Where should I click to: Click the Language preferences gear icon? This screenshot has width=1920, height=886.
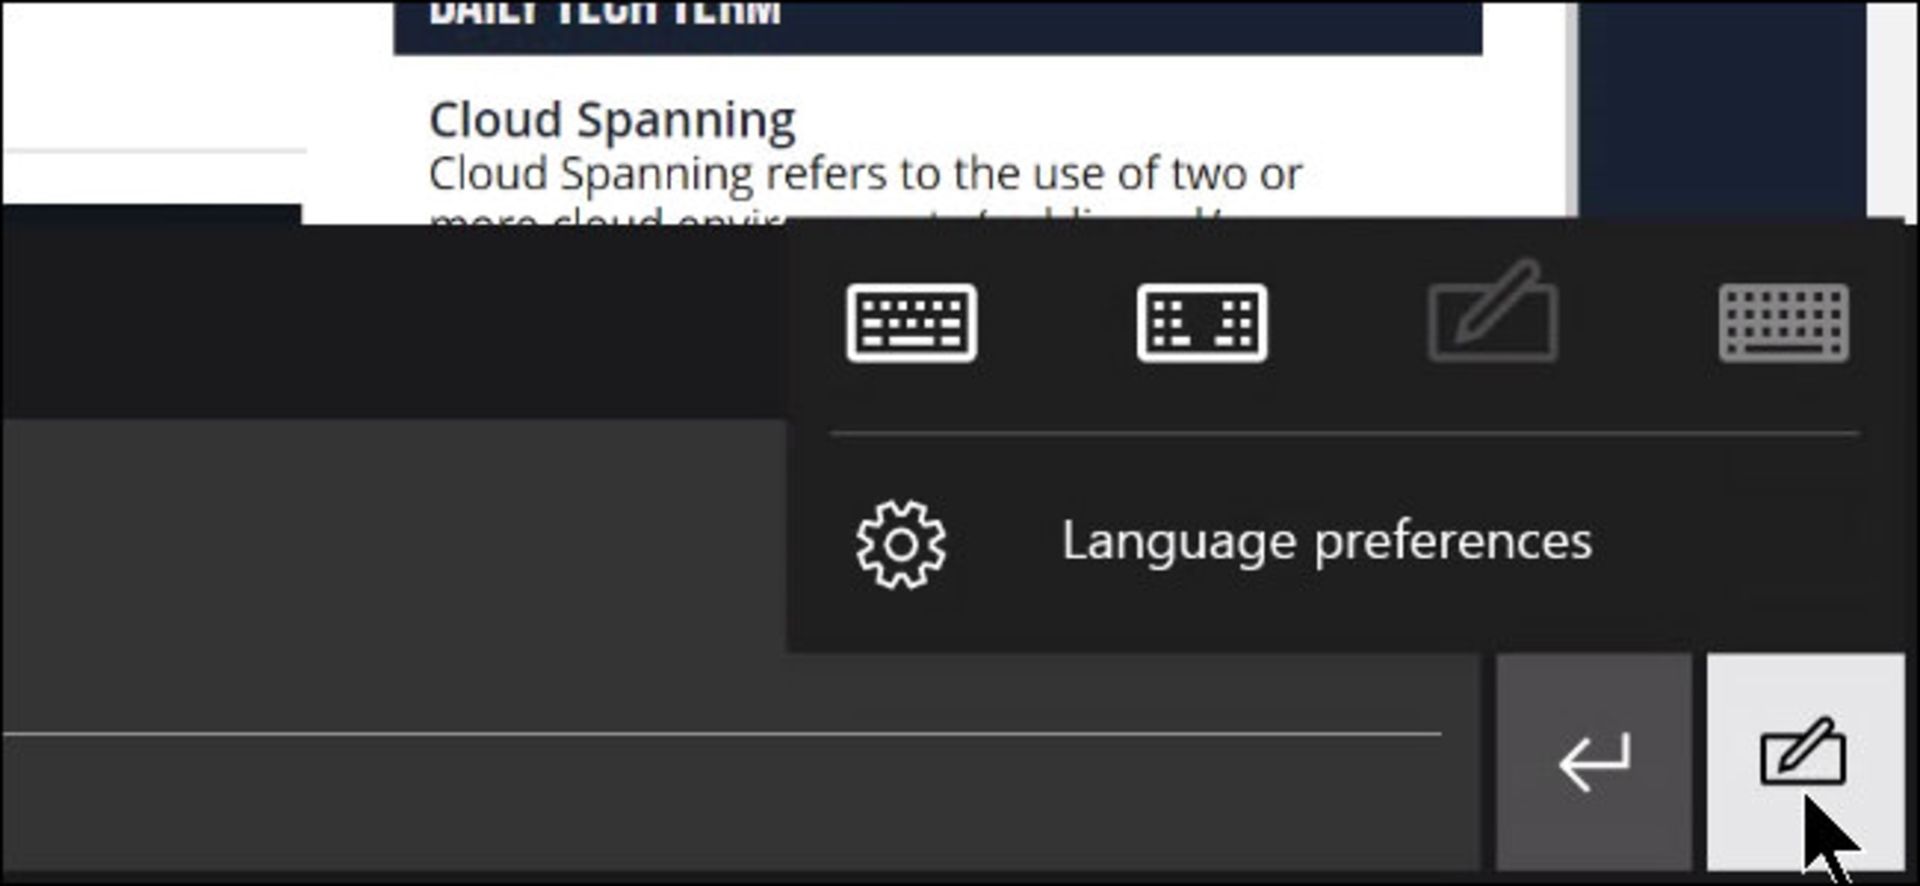(x=898, y=545)
